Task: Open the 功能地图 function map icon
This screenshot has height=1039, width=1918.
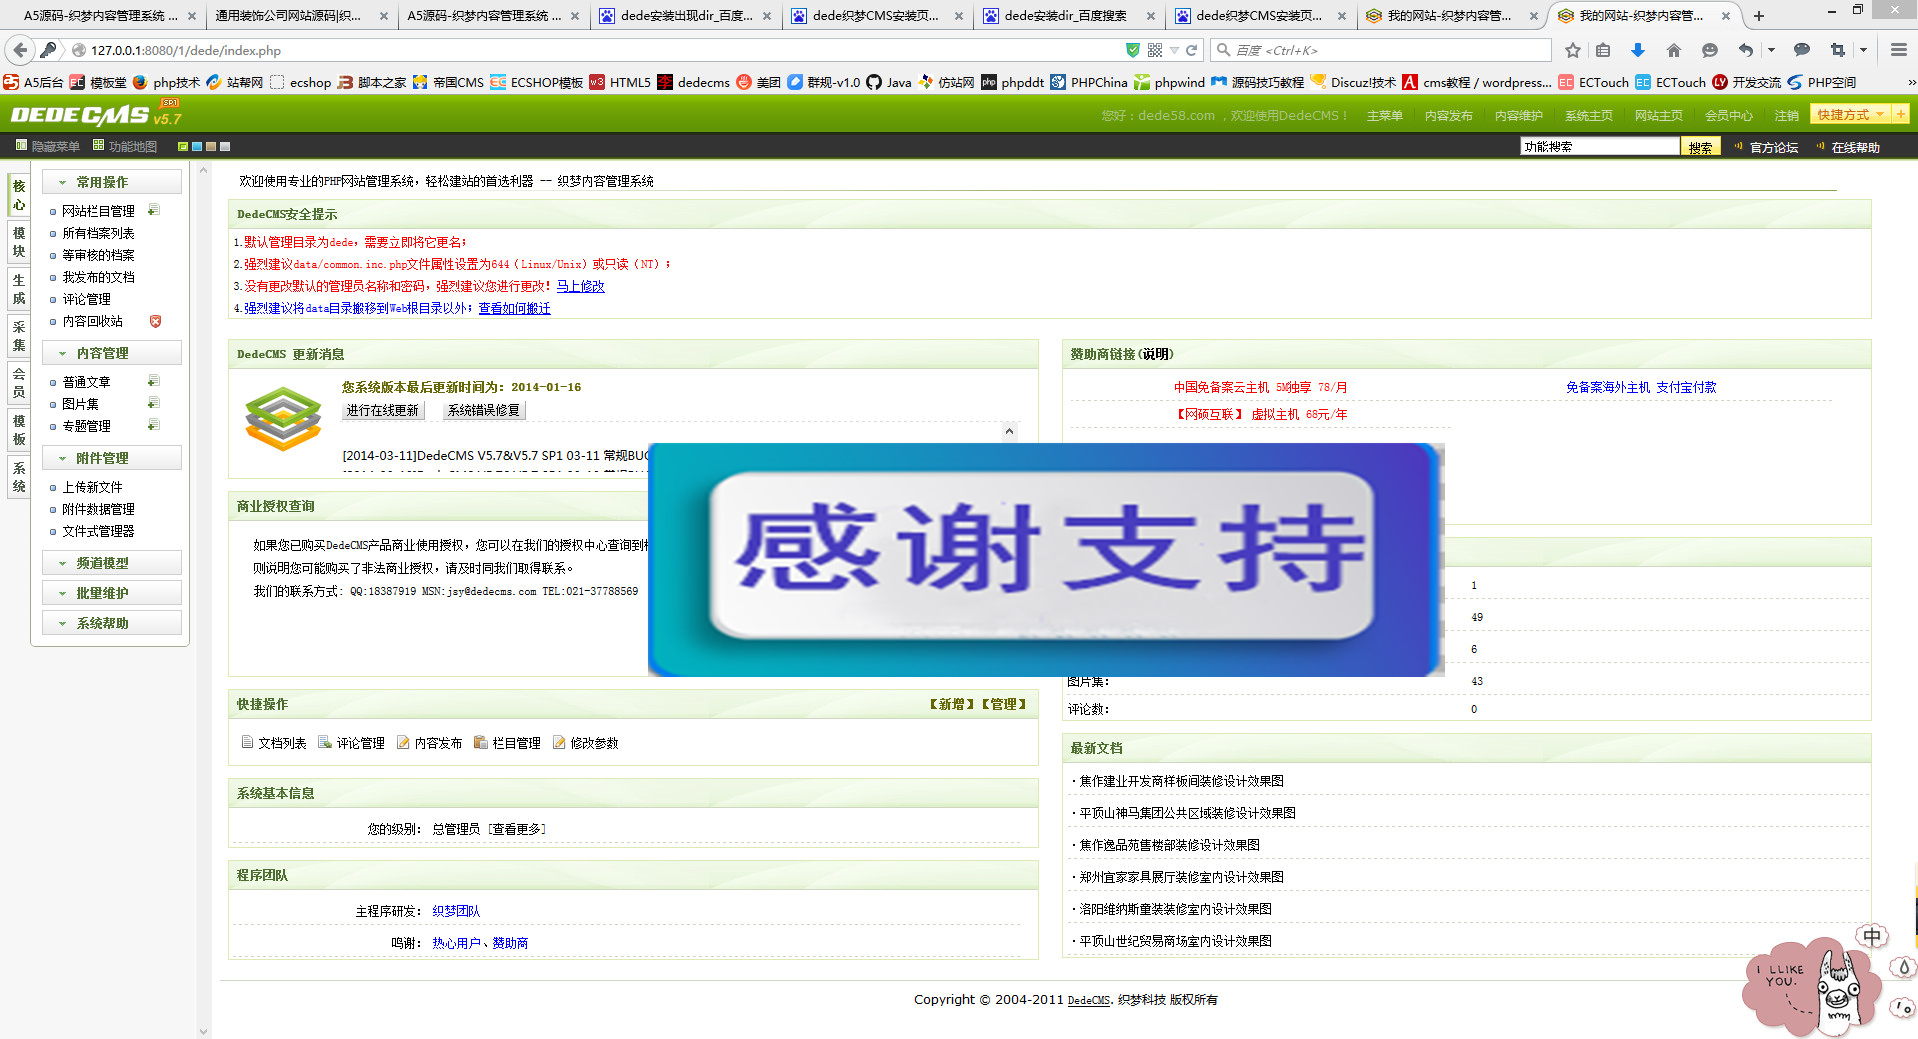Action: (x=98, y=146)
